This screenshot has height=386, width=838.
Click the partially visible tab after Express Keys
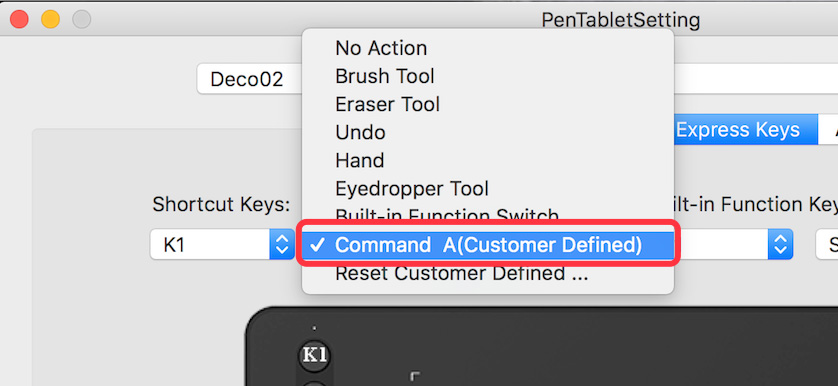pyautogui.click(x=828, y=129)
